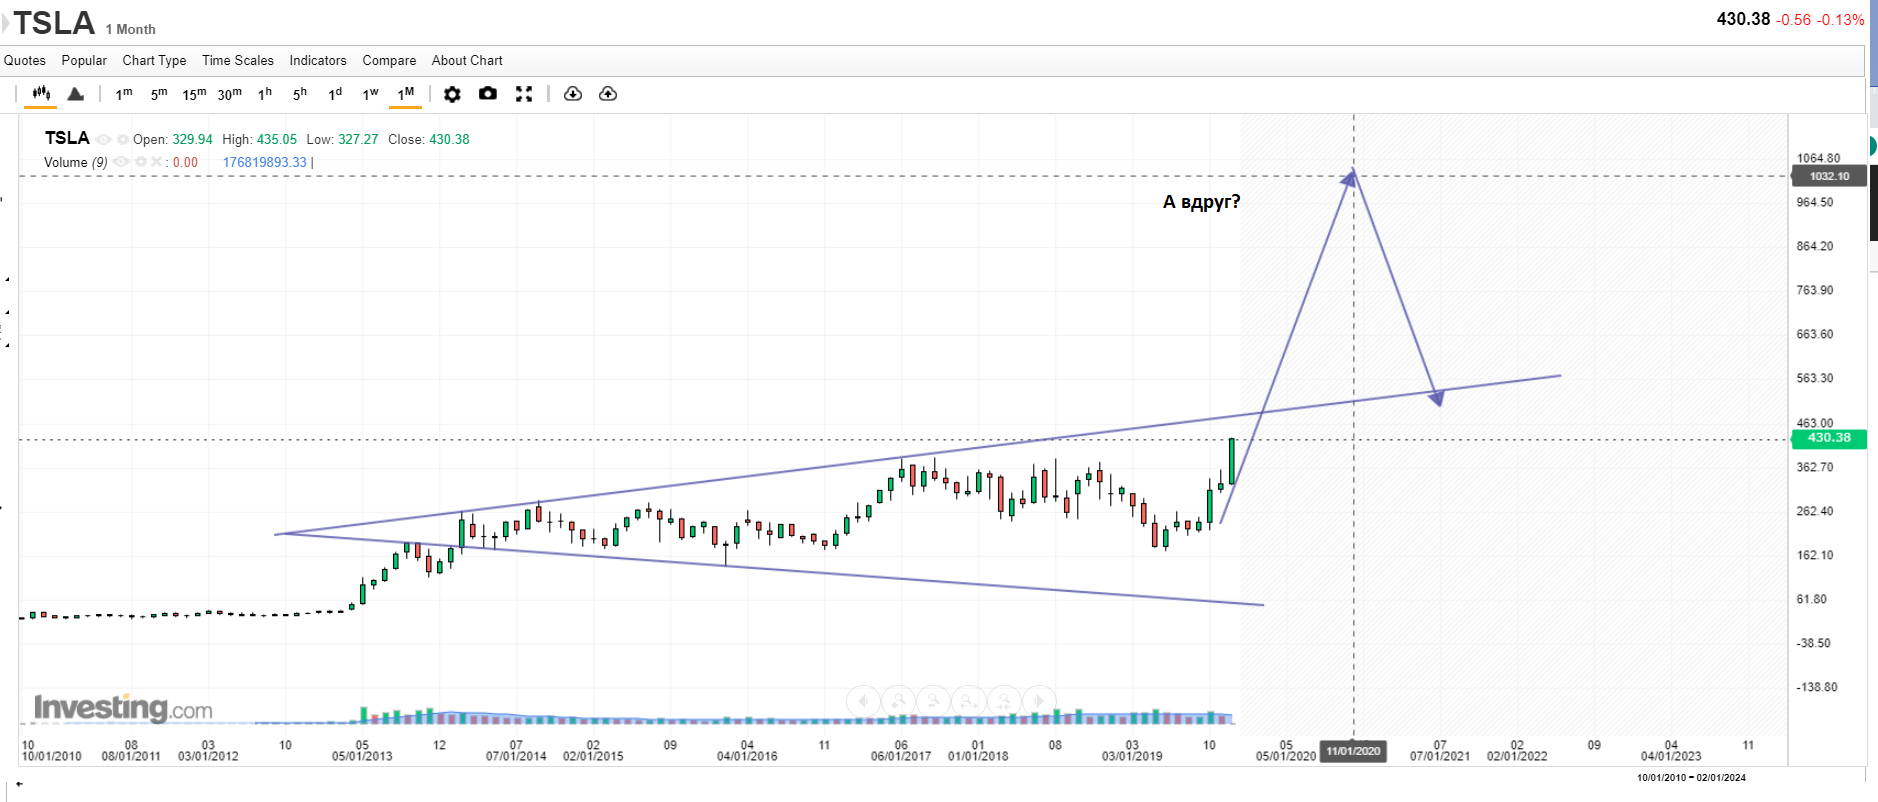Take a chart snapshot with camera icon

(488, 94)
